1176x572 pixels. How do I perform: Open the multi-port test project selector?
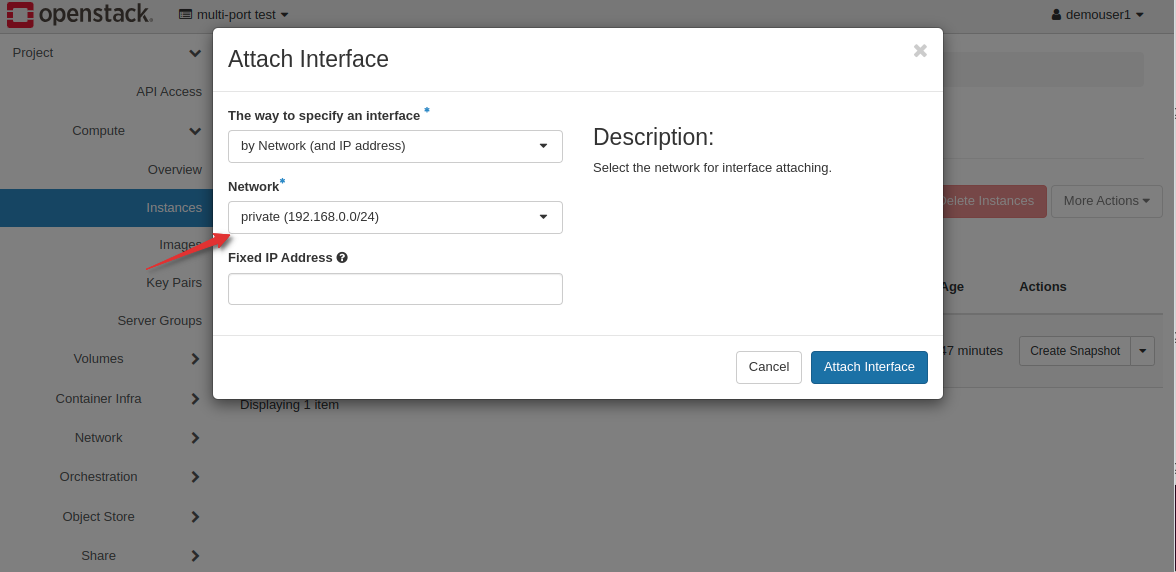(234, 15)
